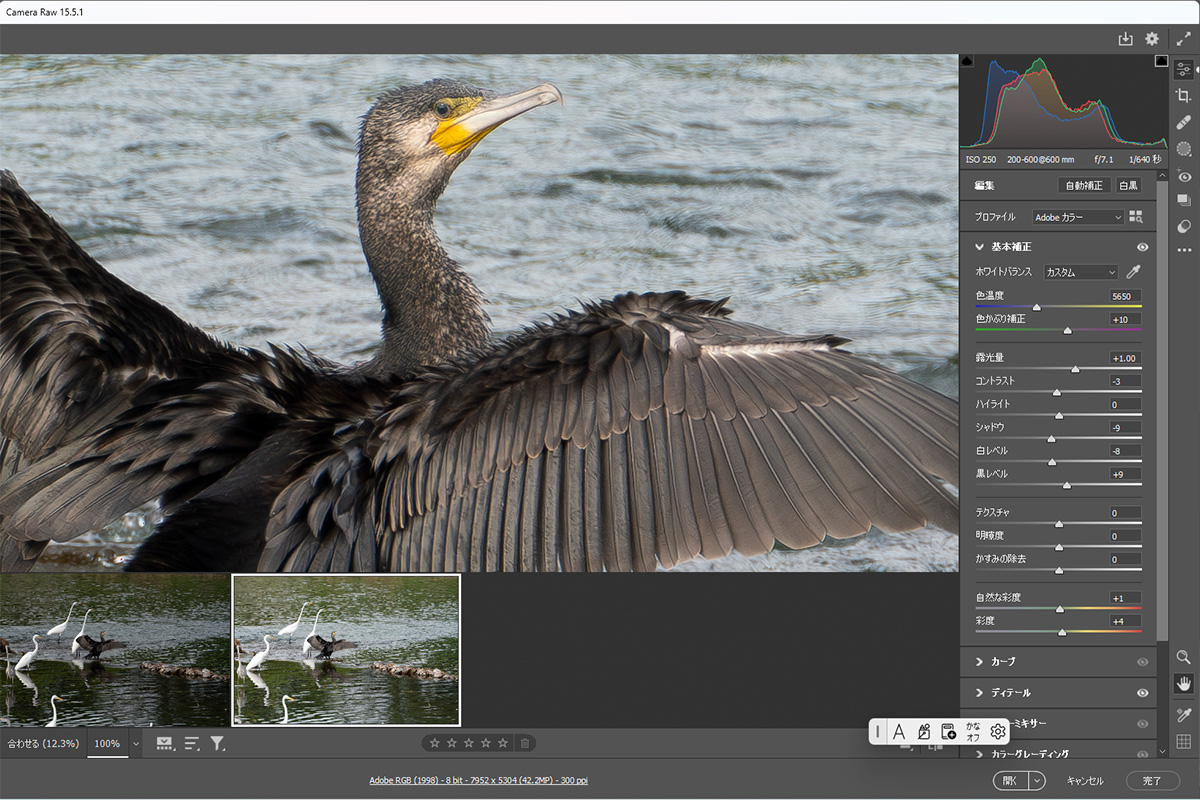The width and height of the screenshot is (1200, 800).
Task: Open the profile browser grid icon
Action: click(x=1135, y=217)
